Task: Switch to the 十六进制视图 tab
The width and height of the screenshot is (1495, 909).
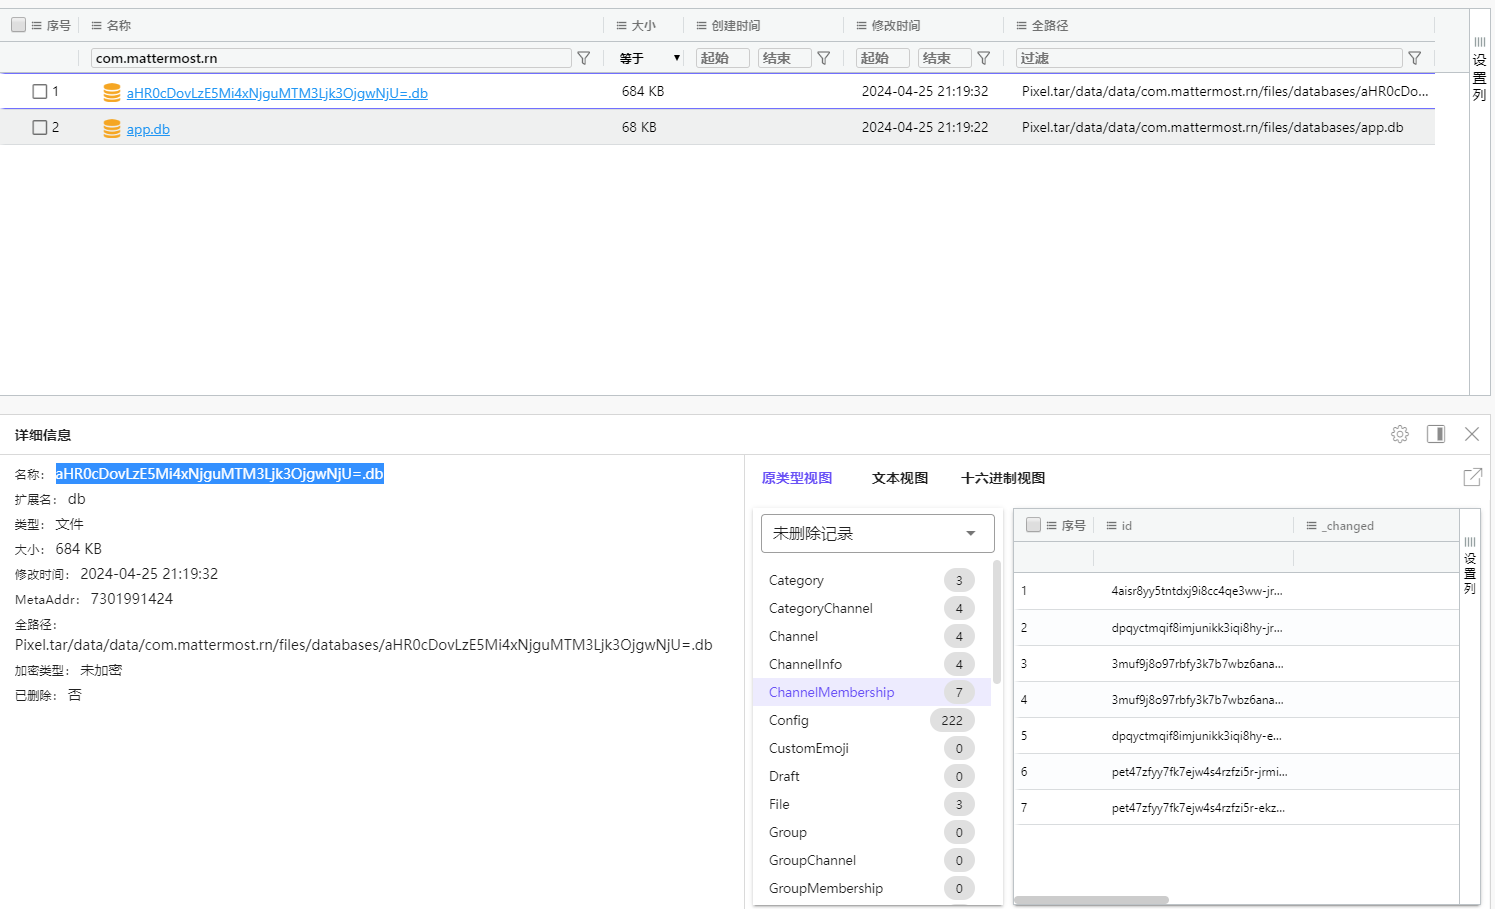Action: 1003,478
